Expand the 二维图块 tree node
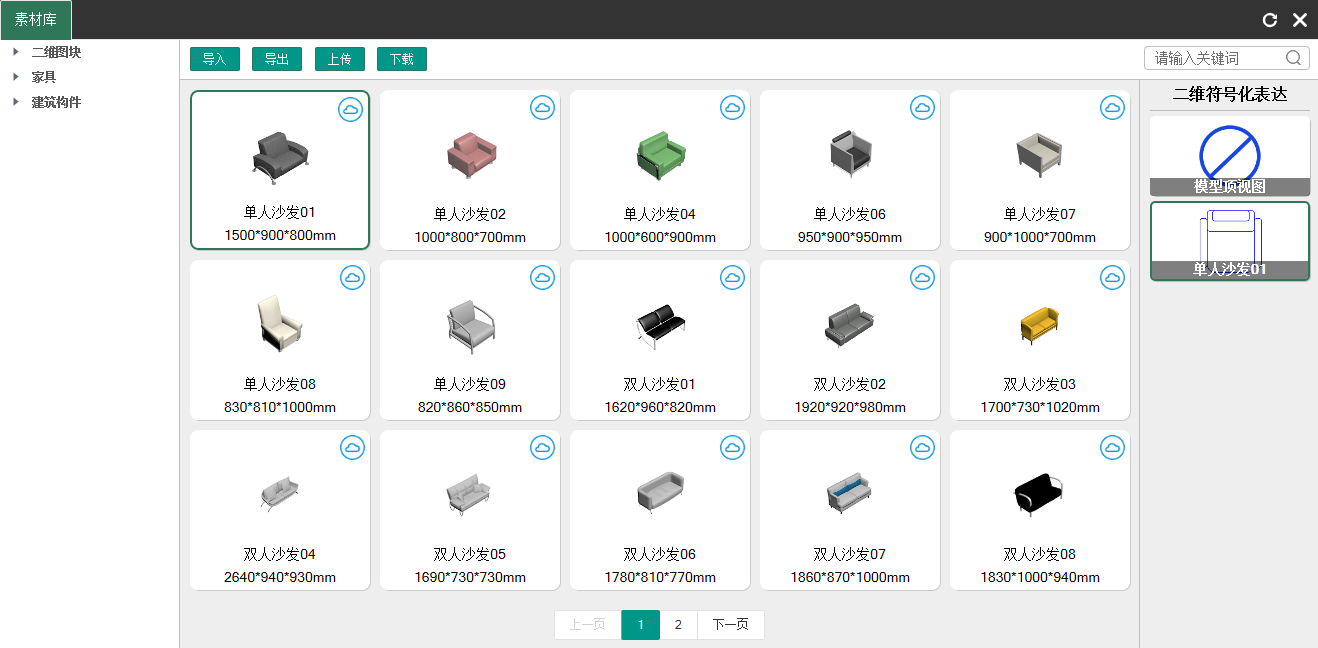This screenshot has width=1318, height=648. tap(16, 52)
